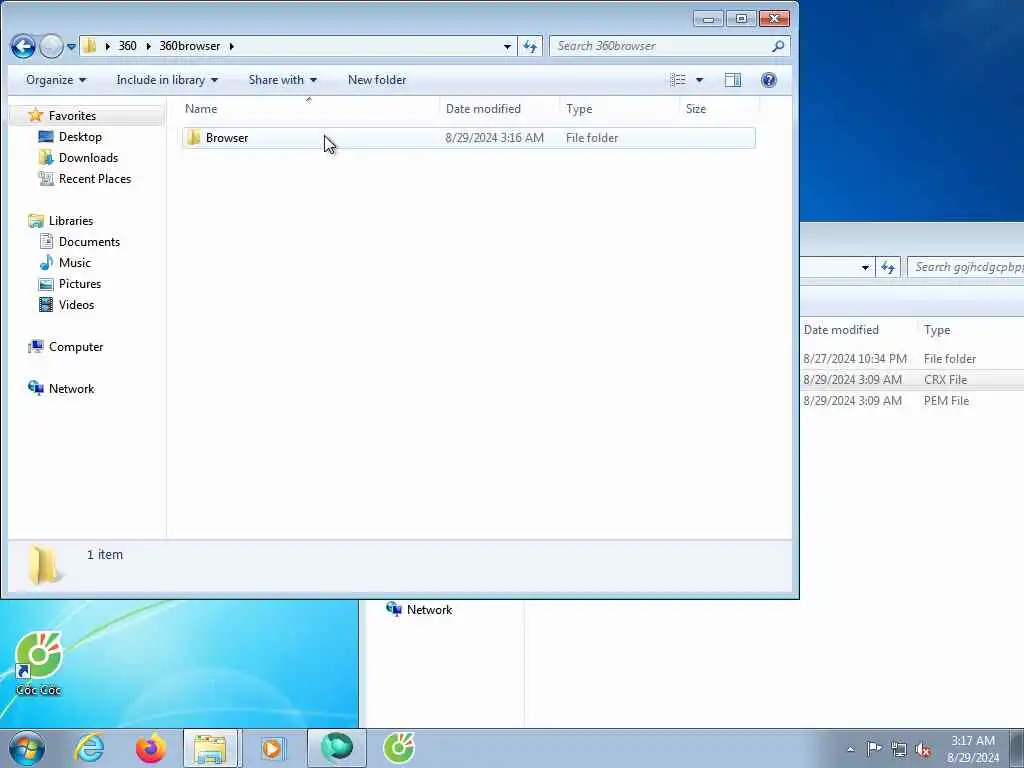Select the 8/27/2024 10:34 PM File folder row

point(912,359)
